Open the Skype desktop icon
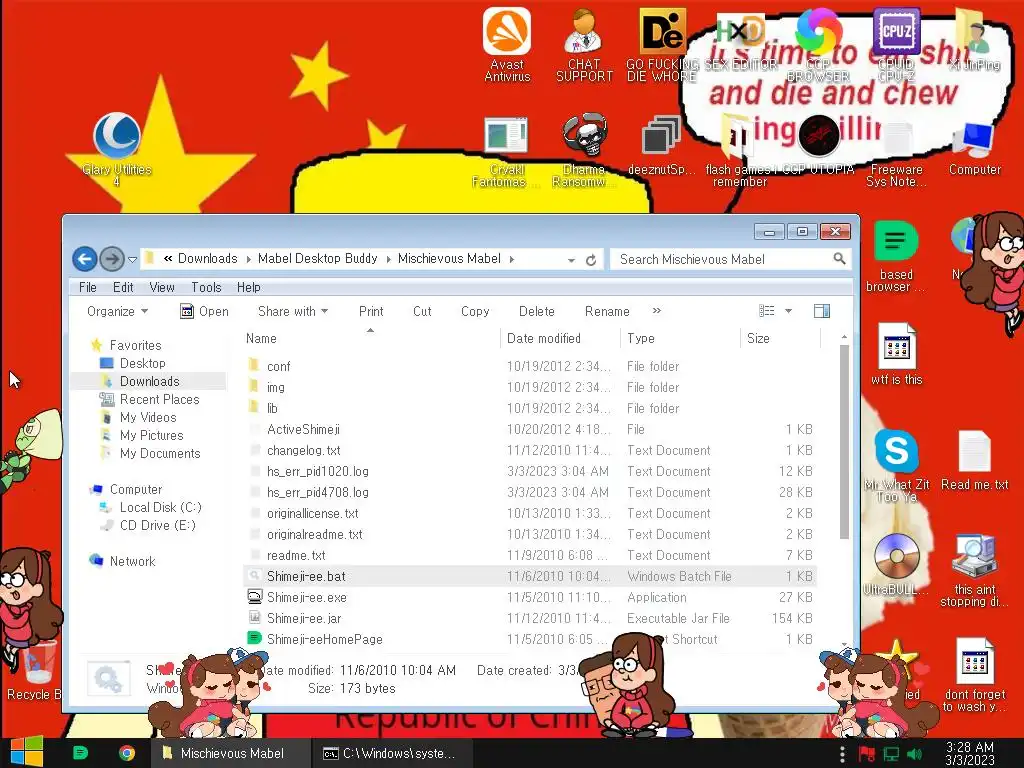This screenshot has width=1024, height=768. pyautogui.click(x=896, y=451)
